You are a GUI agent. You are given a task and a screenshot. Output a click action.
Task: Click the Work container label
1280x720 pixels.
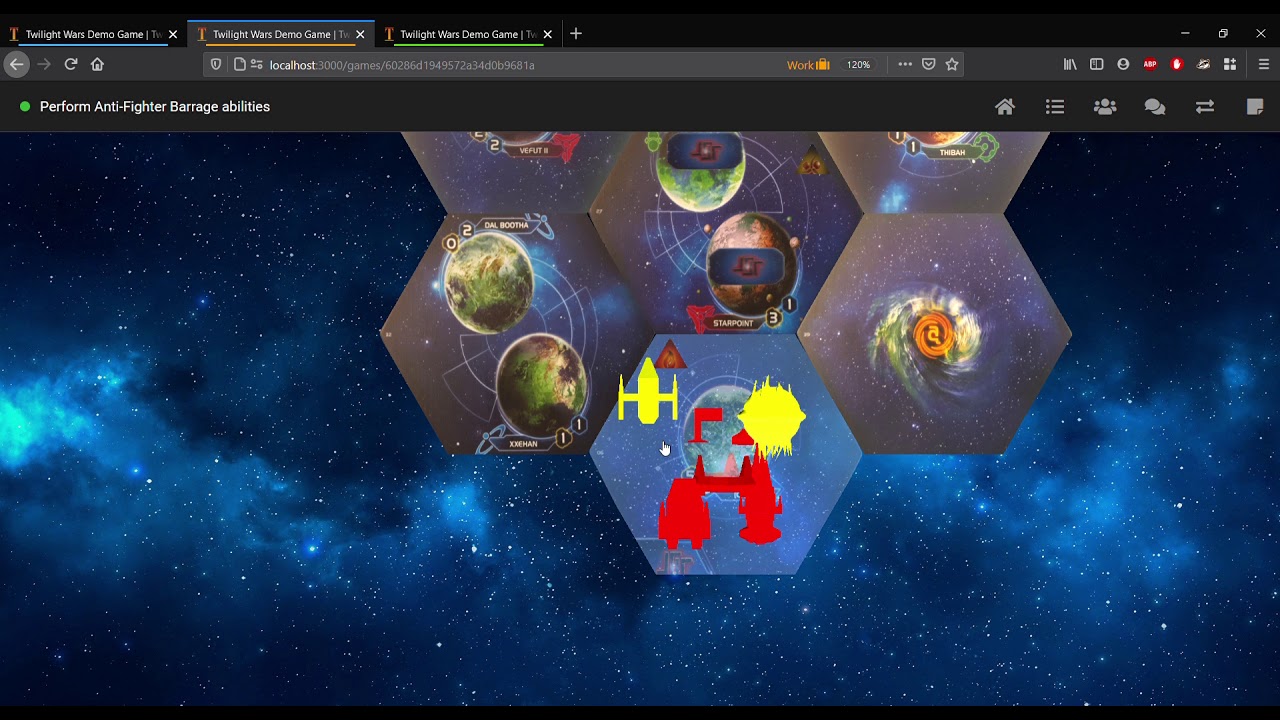tap(808, 64)
